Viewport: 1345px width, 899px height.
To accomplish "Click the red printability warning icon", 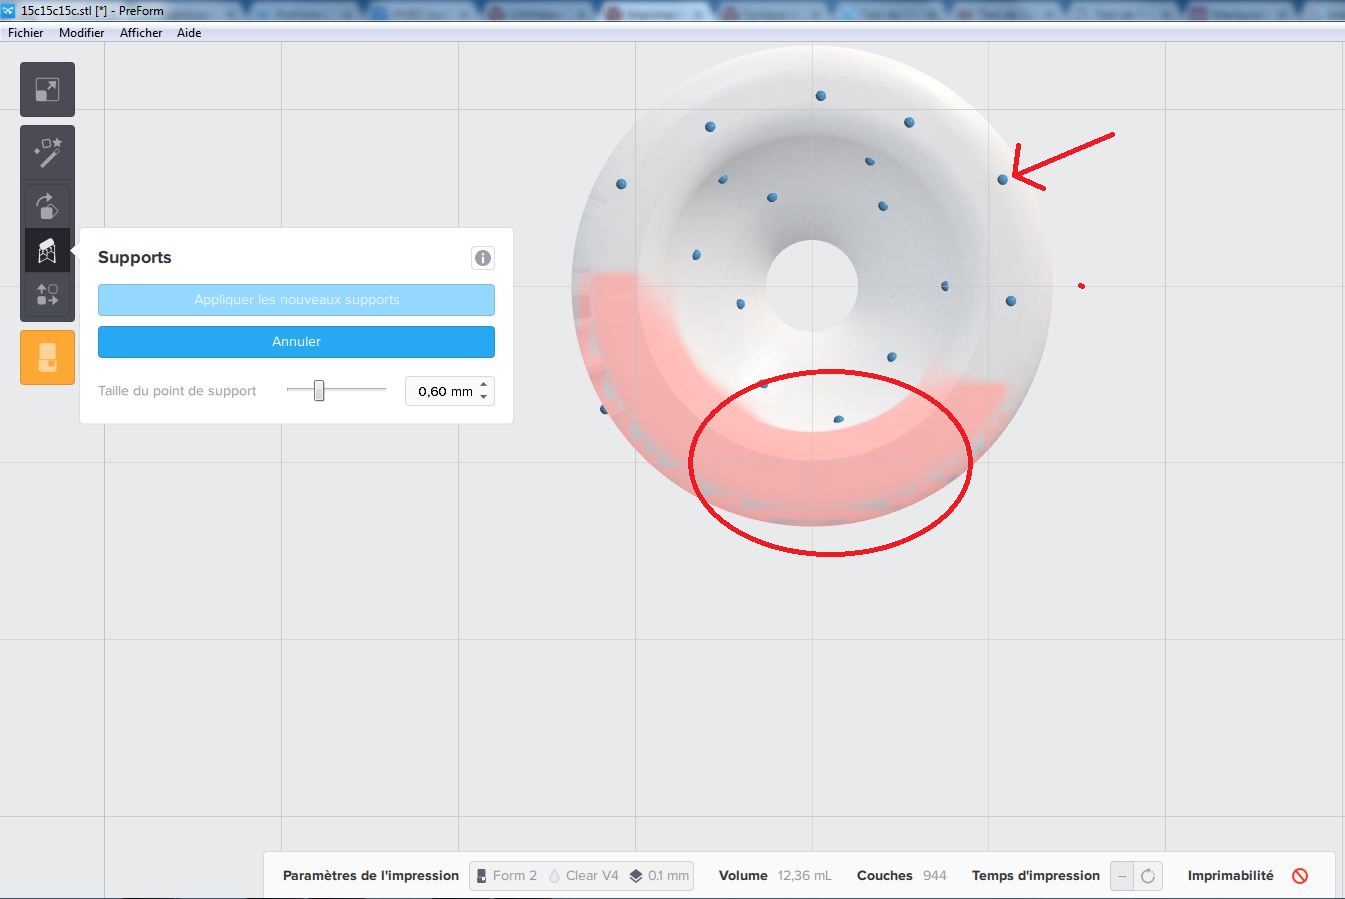I will [1300, 876].
